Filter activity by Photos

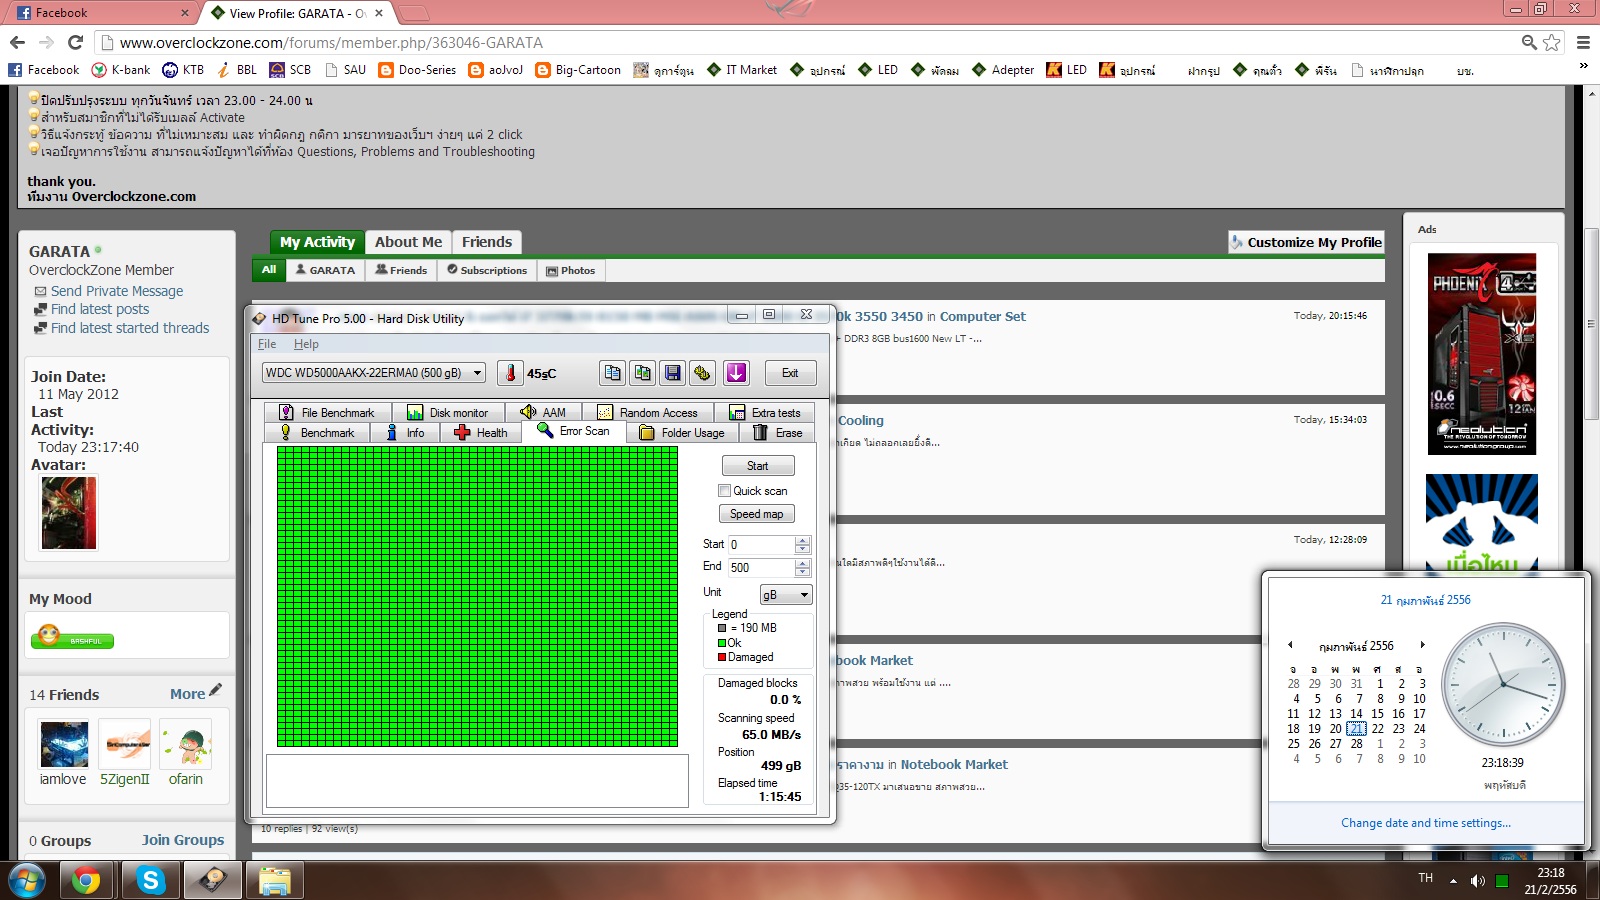click(x=571, y=270)
